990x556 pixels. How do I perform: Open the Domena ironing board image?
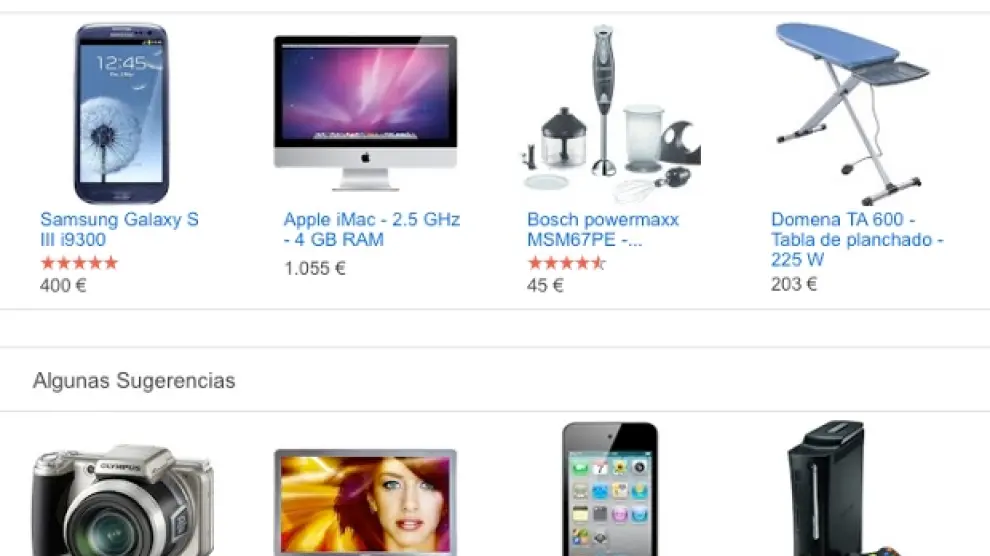click(852, 114)
